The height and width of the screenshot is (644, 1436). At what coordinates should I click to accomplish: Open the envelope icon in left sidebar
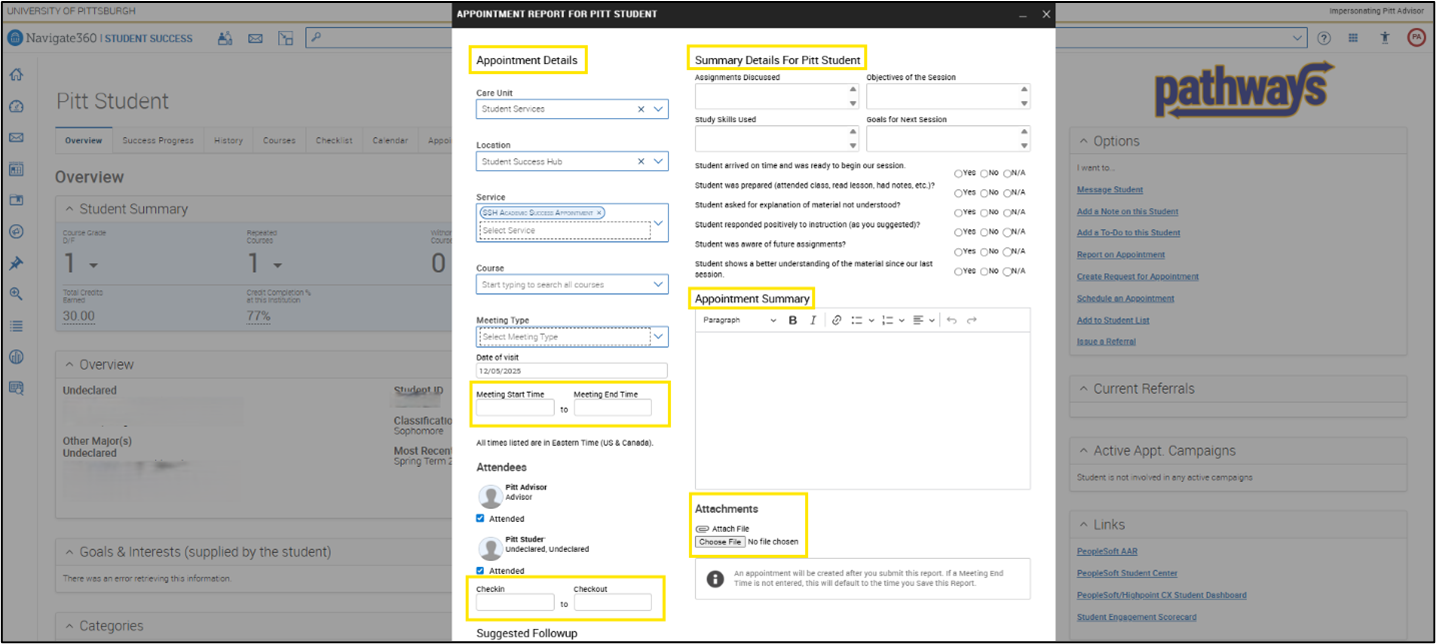[x=16, y=138]
